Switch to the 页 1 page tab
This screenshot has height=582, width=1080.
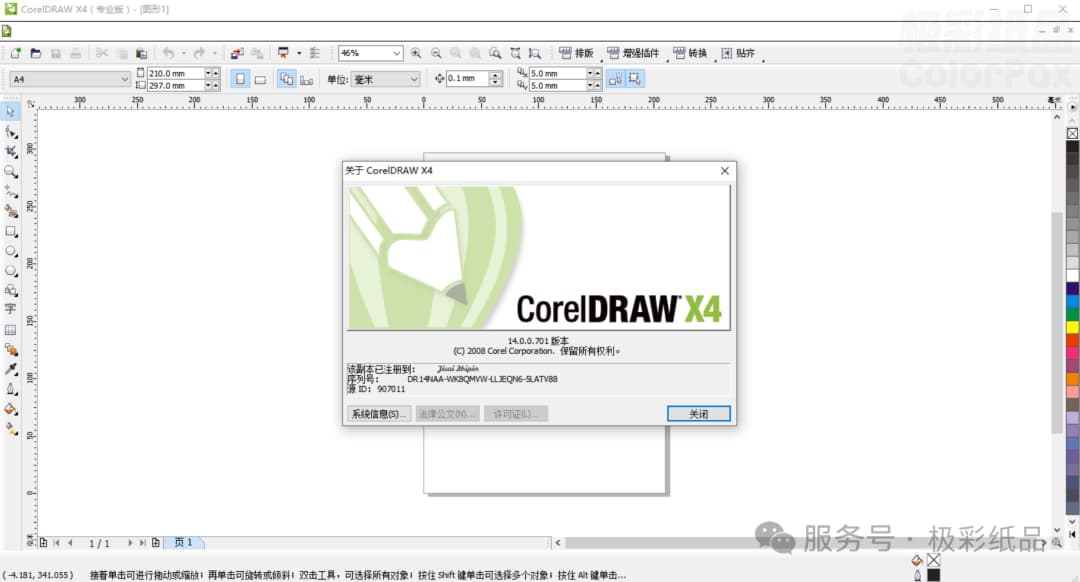(x=183, y=542)
